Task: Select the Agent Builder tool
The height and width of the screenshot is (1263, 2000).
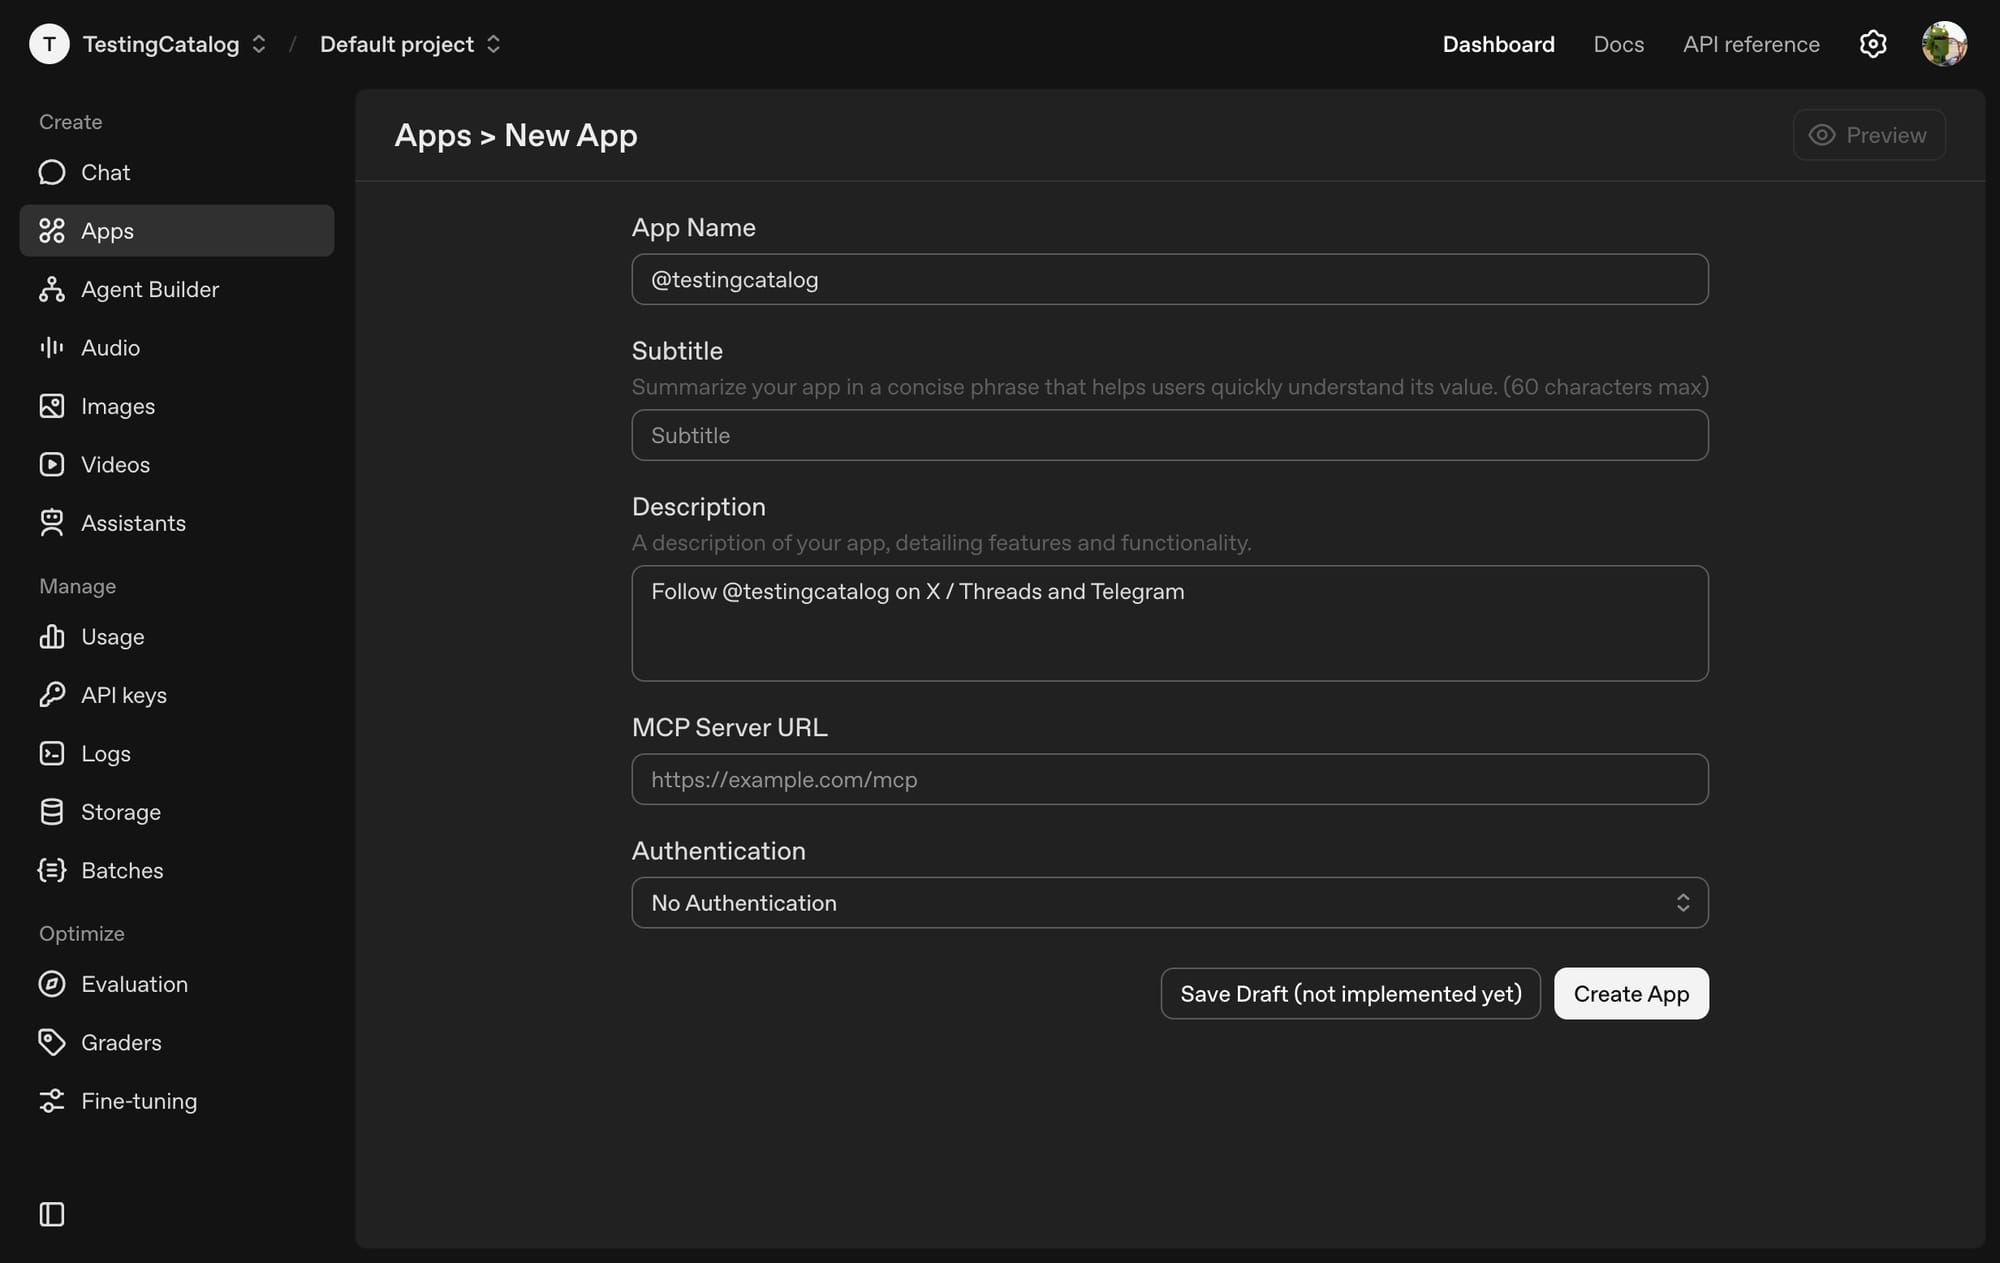Action: coord(150,289)
